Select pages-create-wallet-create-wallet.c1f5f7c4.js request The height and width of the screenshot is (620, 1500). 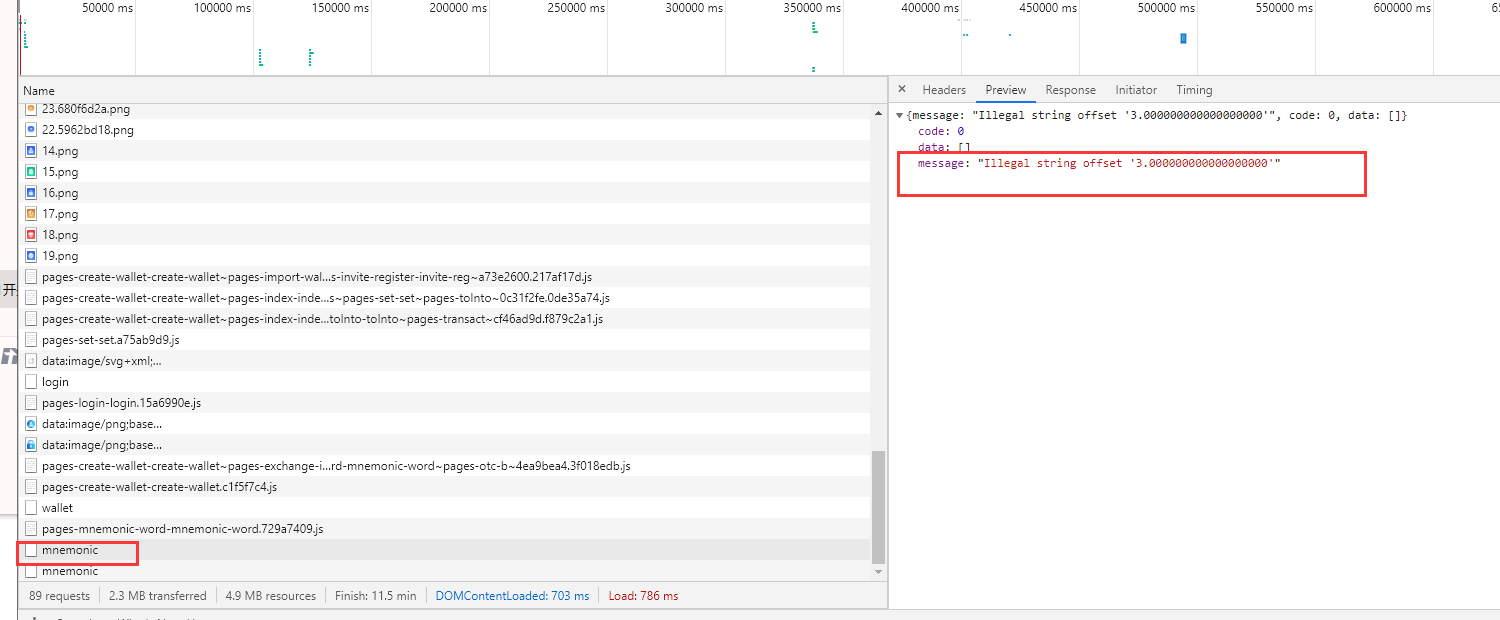(444, 487)
